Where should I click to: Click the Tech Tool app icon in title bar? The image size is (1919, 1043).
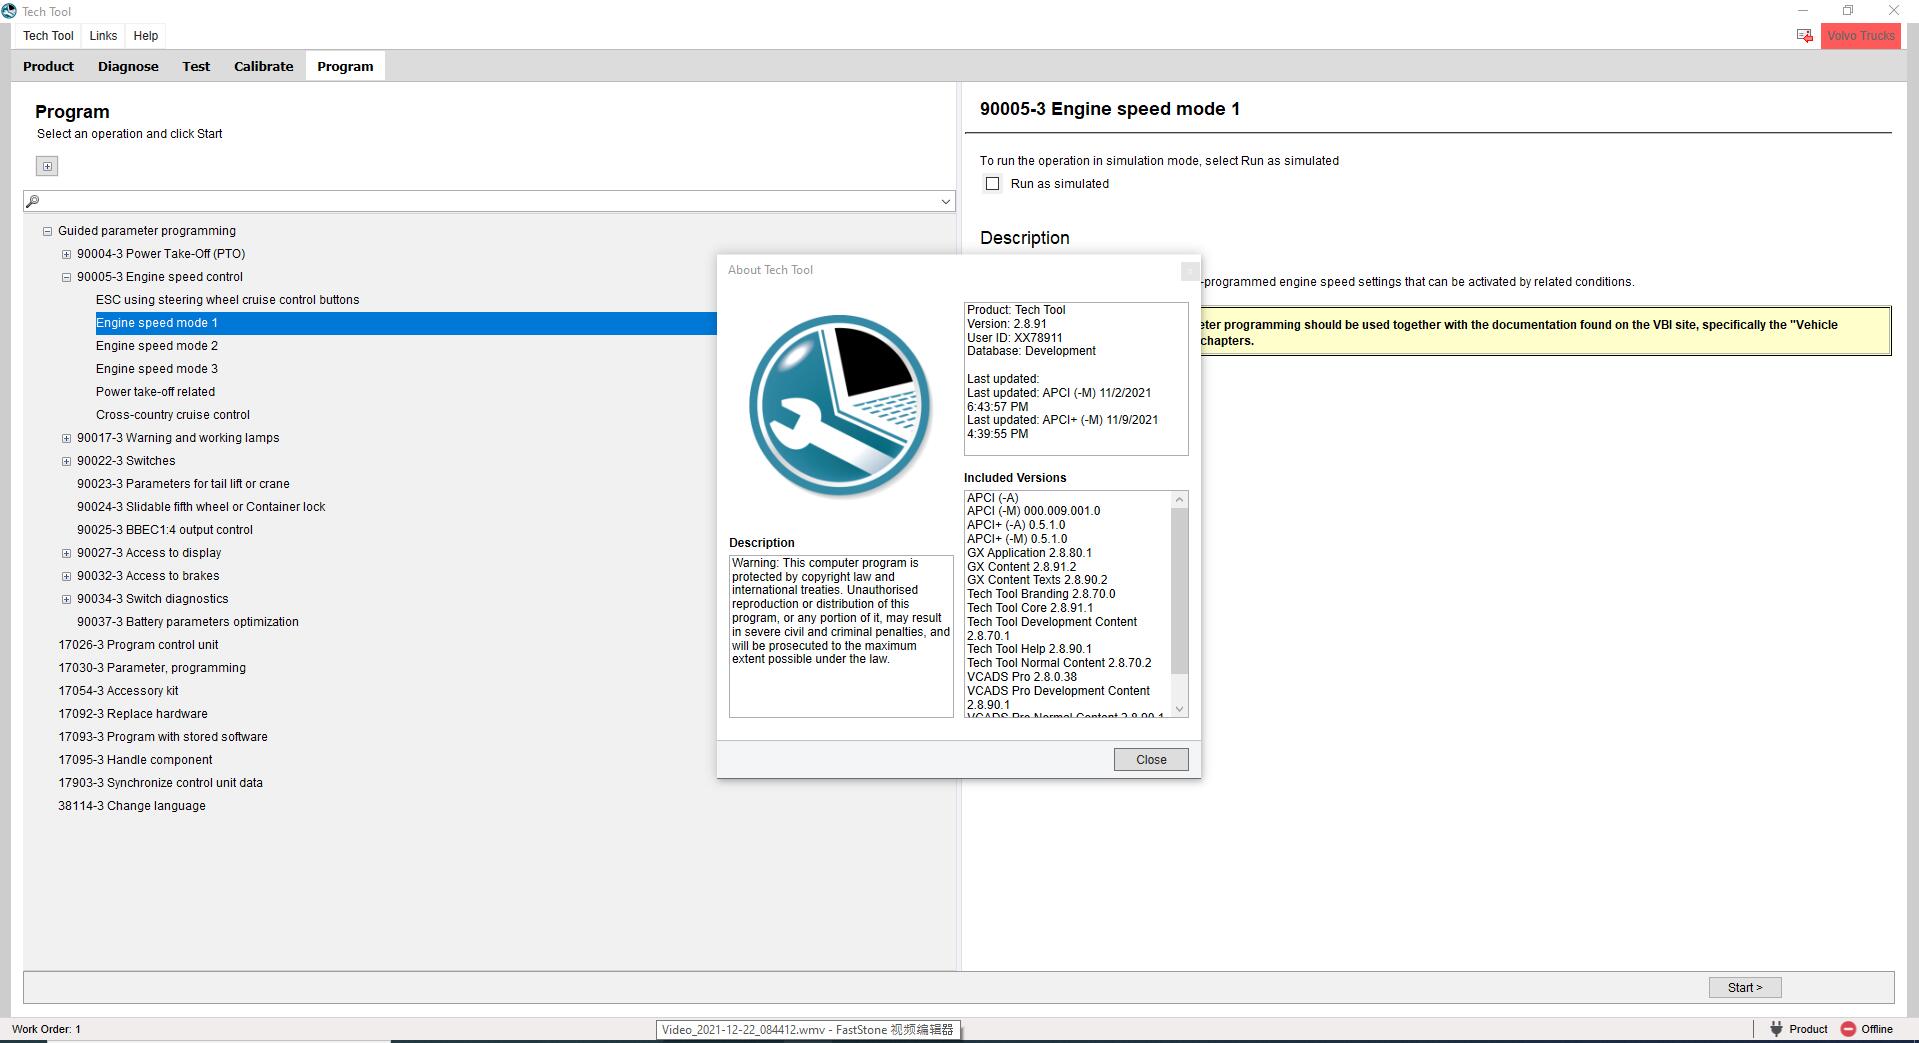click(x=9, y=11)
